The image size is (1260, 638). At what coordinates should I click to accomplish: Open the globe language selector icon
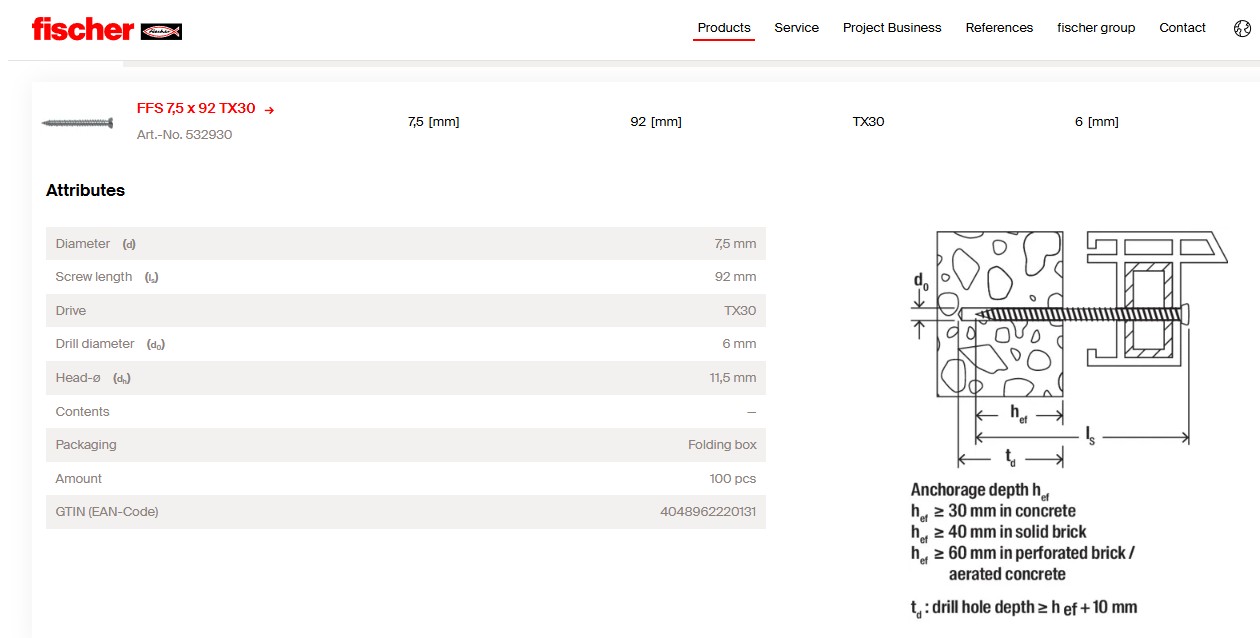tap(1242, 28)
